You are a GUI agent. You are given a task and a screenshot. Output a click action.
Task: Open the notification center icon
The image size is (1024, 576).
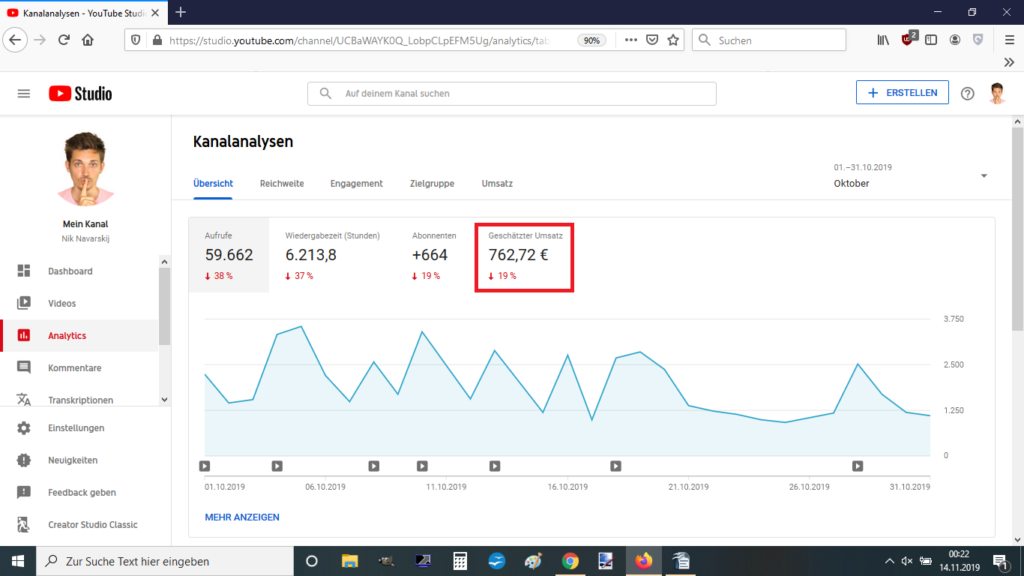point(1000,561)
